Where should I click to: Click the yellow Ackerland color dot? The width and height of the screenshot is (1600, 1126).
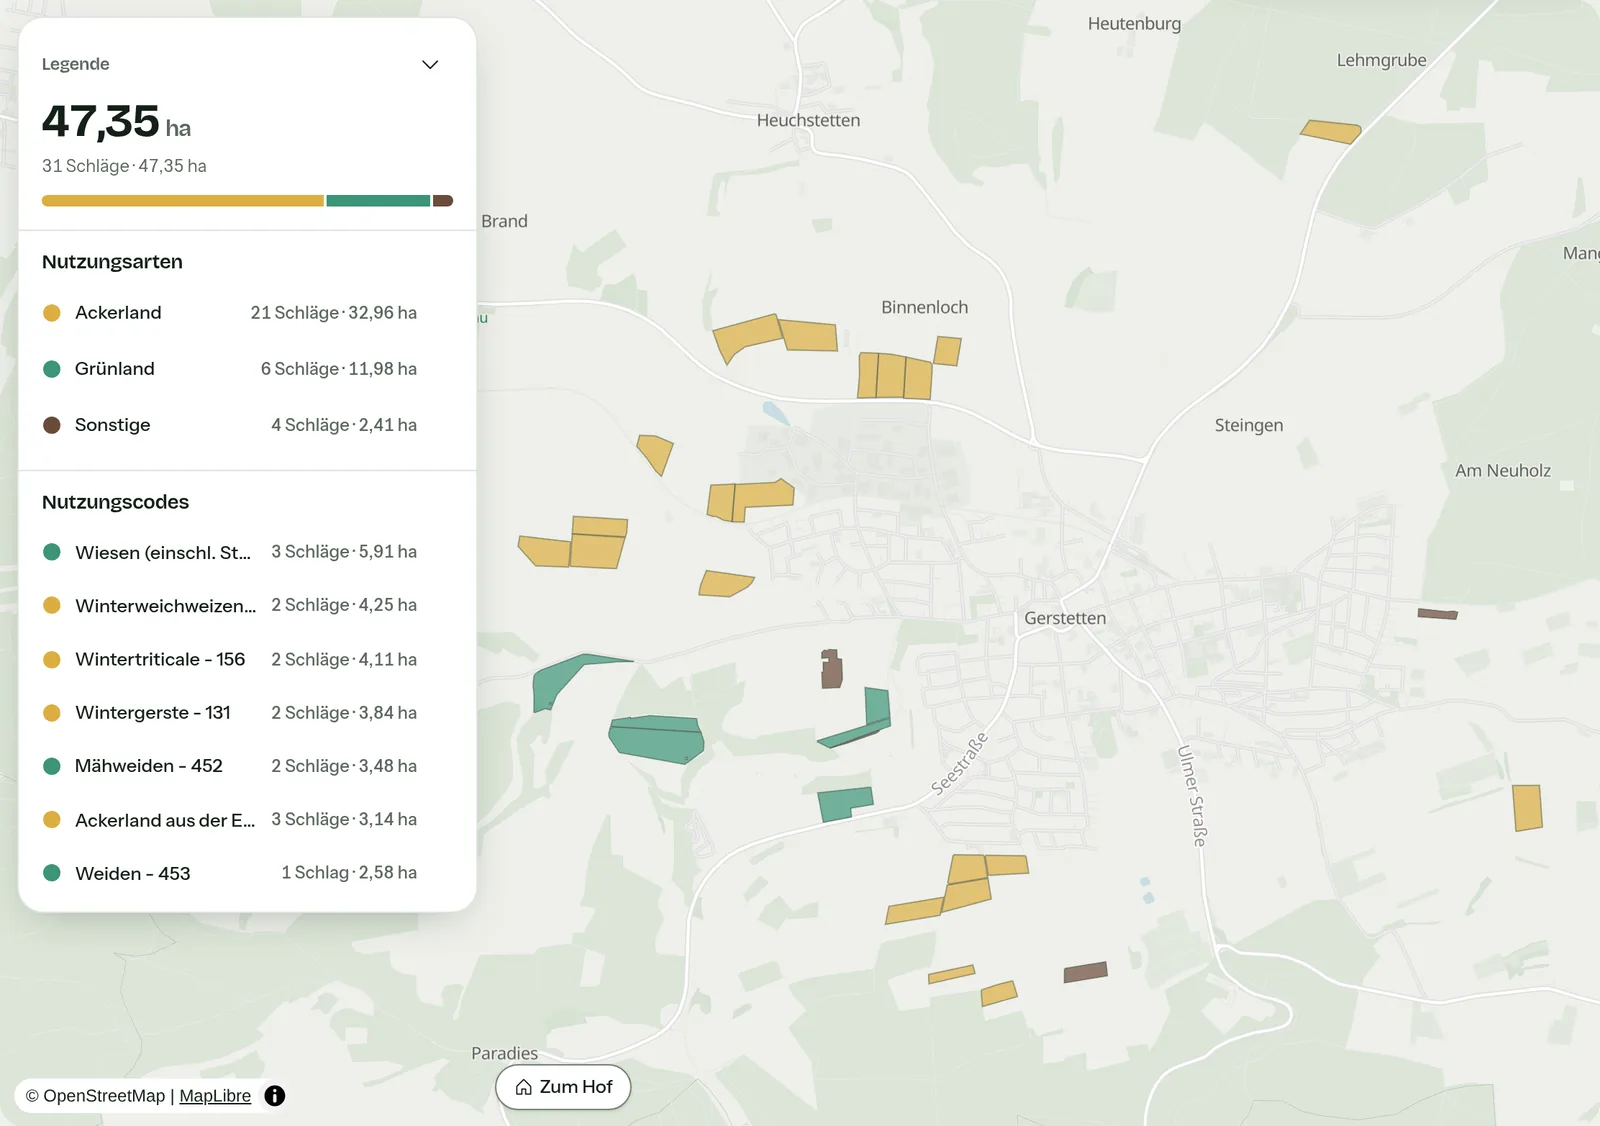(52, 313)
